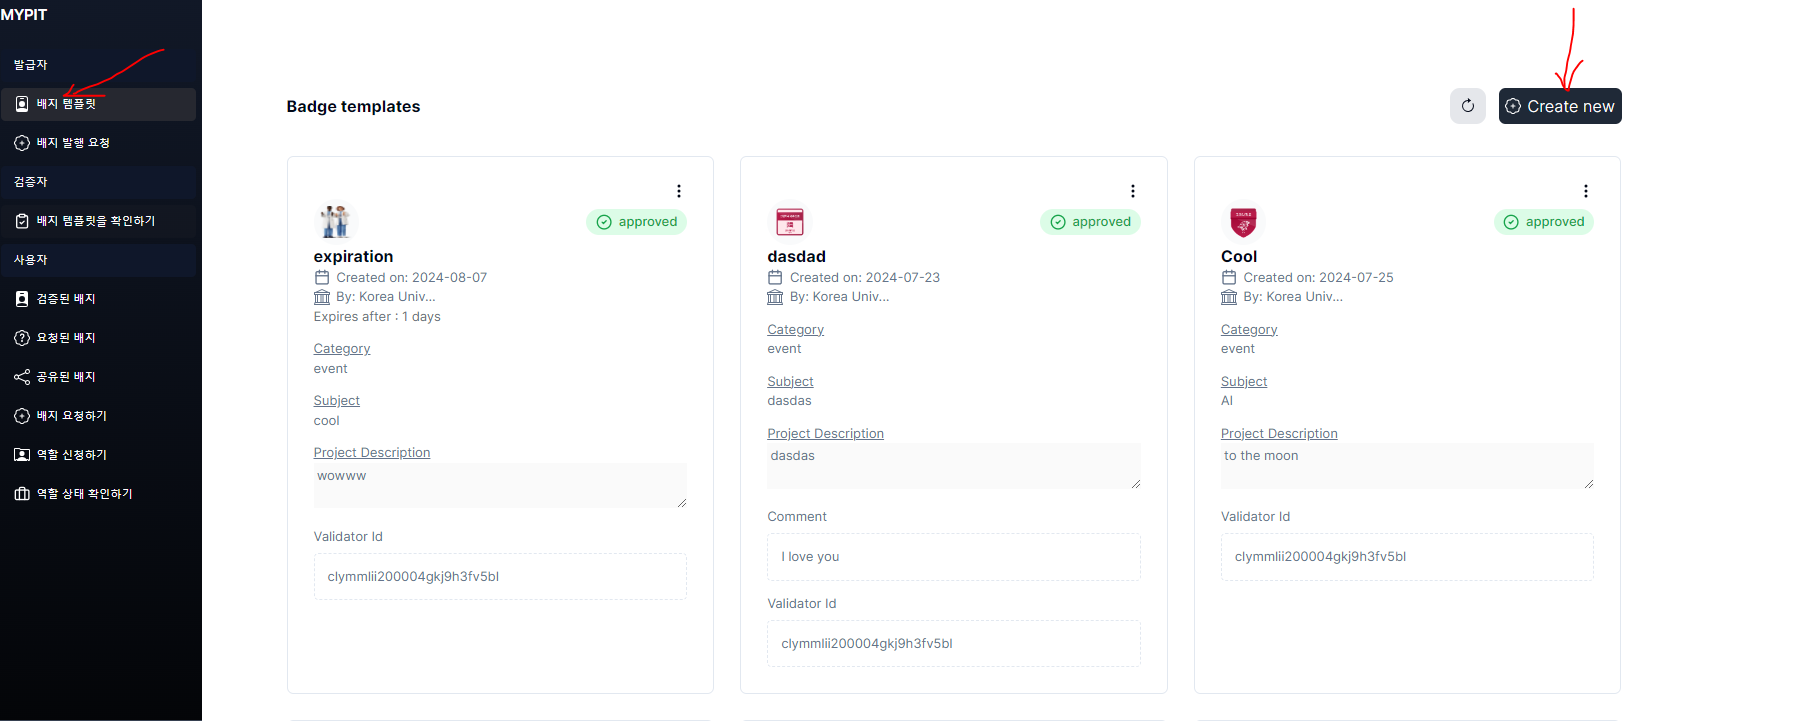Click the Project Description box with wowww
This screenshot has width=1811, height=721.
pyautogui.click(x=499, y=485)
